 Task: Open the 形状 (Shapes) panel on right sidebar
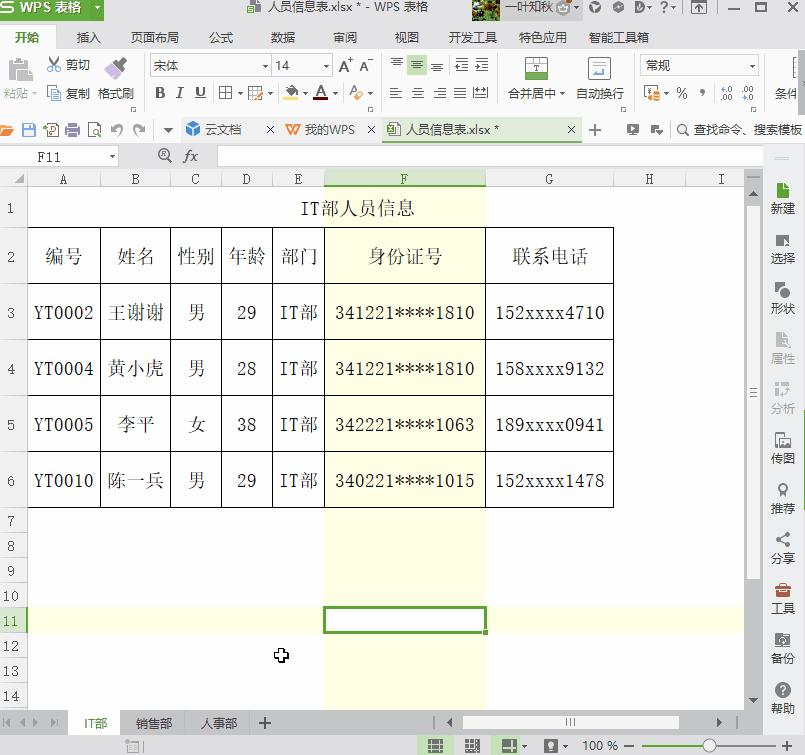pos(783,298)
